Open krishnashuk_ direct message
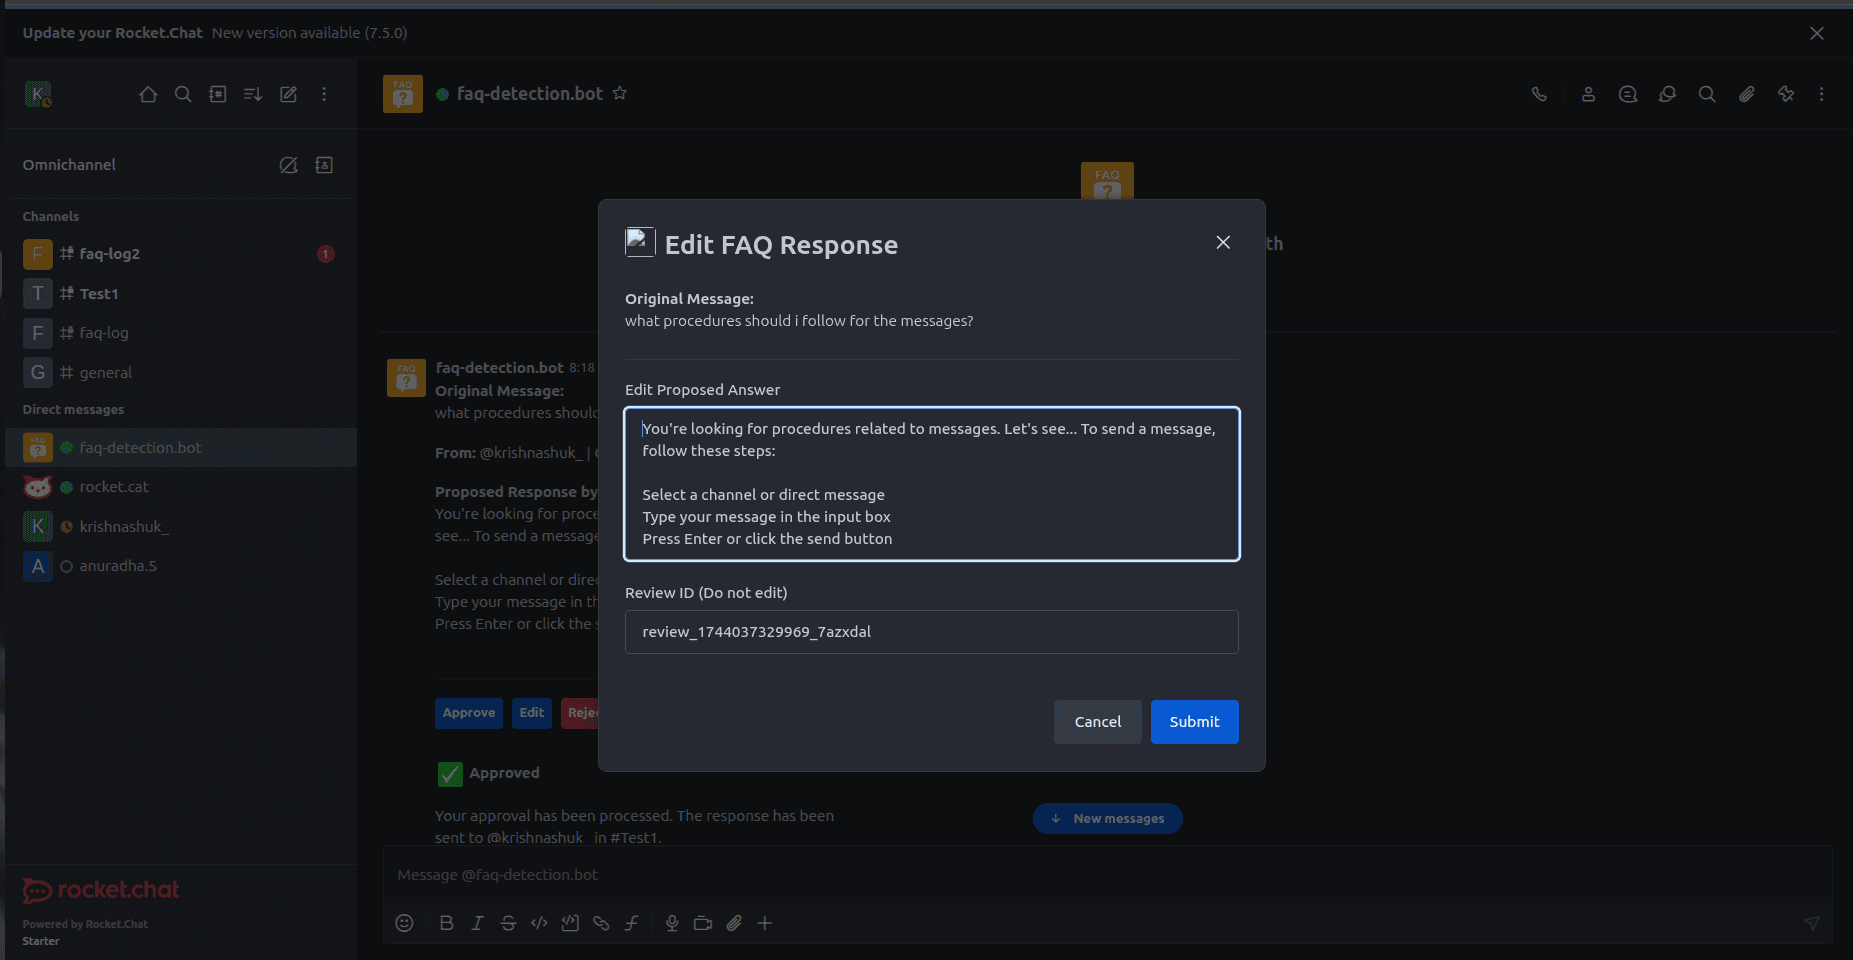This screenshot has height=960, width=1853. (x=180, y=526)
